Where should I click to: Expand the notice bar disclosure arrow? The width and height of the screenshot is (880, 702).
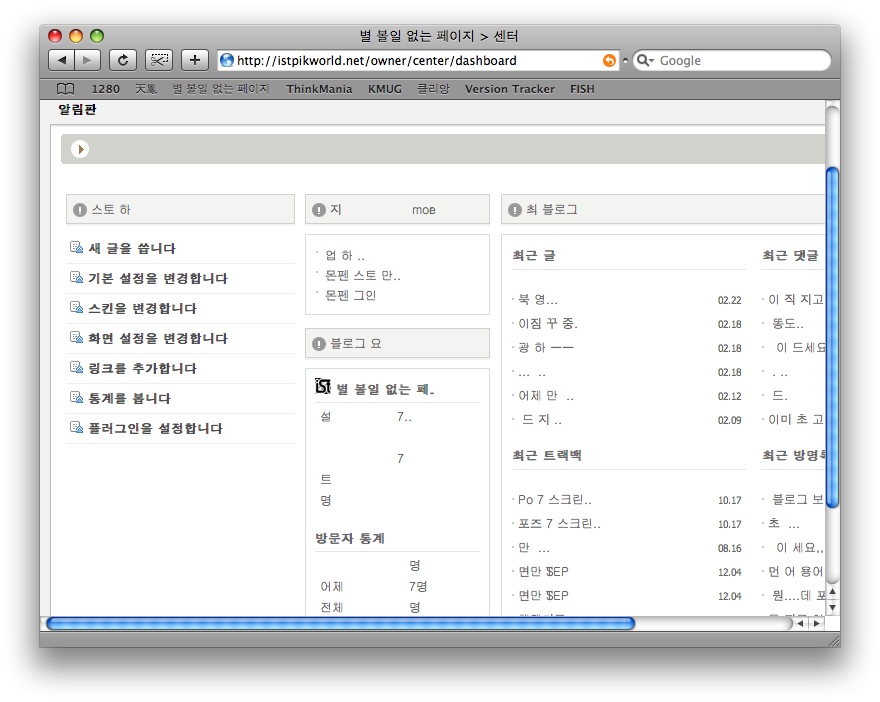pos(80,149)
